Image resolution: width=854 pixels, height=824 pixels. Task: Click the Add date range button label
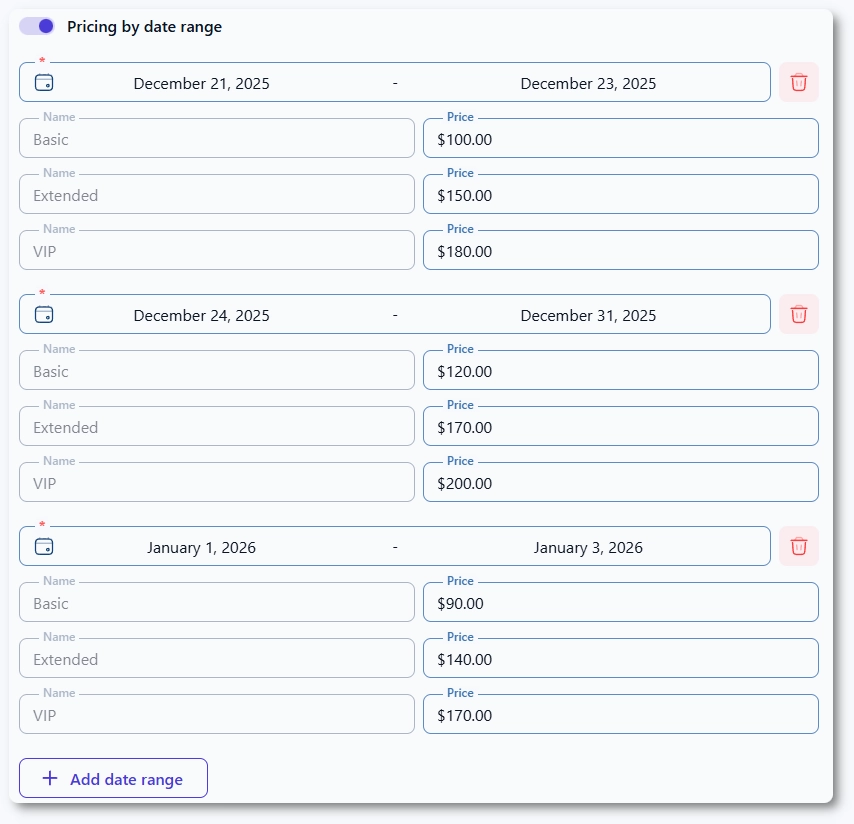pyautogui.click(x=126, y=780)
